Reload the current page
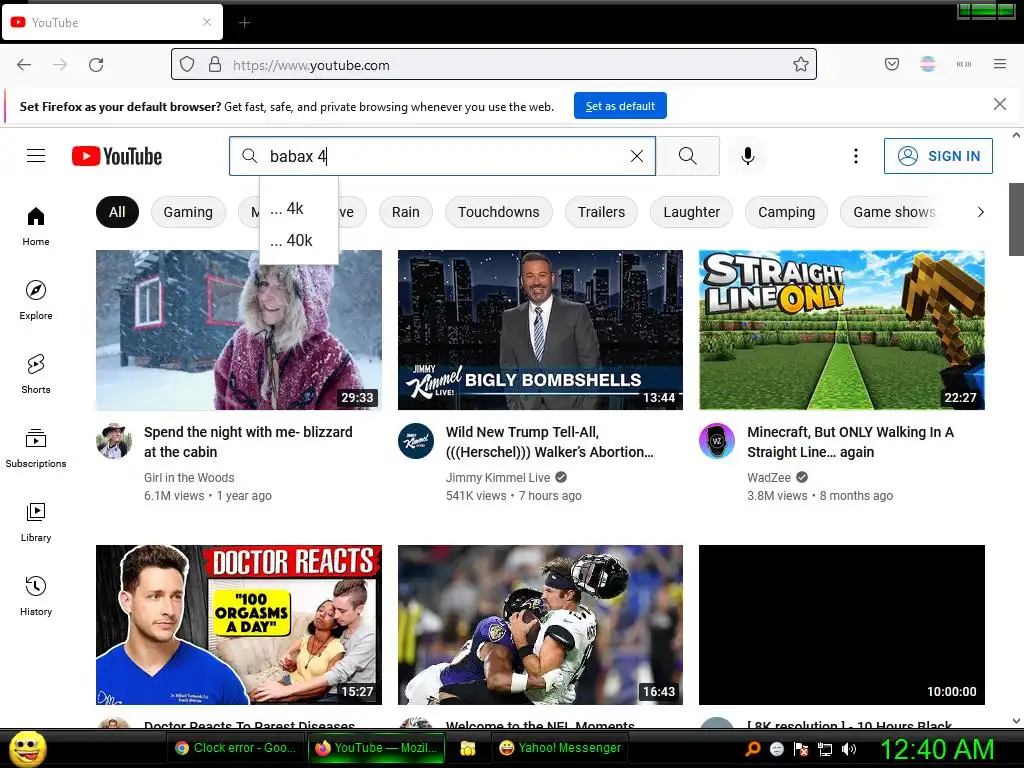 [x=96, y=65]
